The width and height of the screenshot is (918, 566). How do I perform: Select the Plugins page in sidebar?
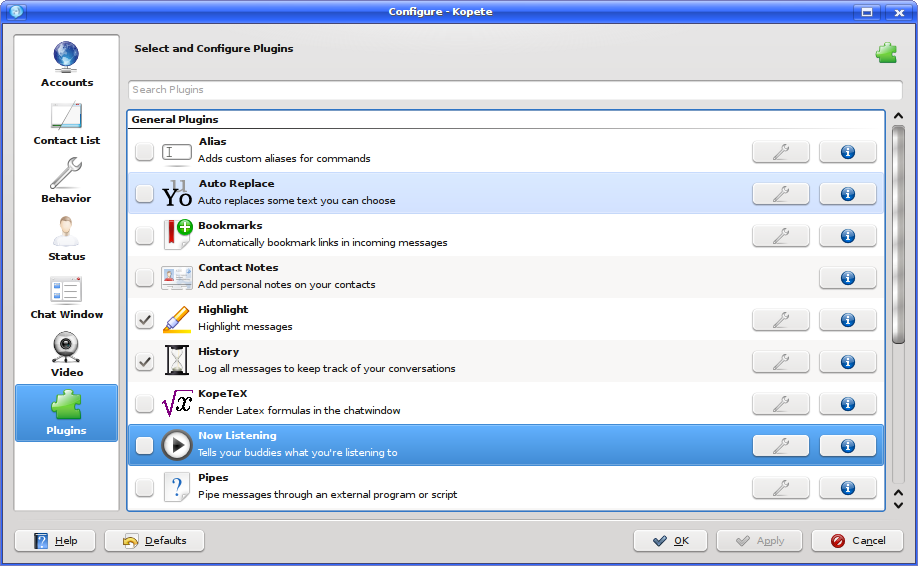click(66, 413)
